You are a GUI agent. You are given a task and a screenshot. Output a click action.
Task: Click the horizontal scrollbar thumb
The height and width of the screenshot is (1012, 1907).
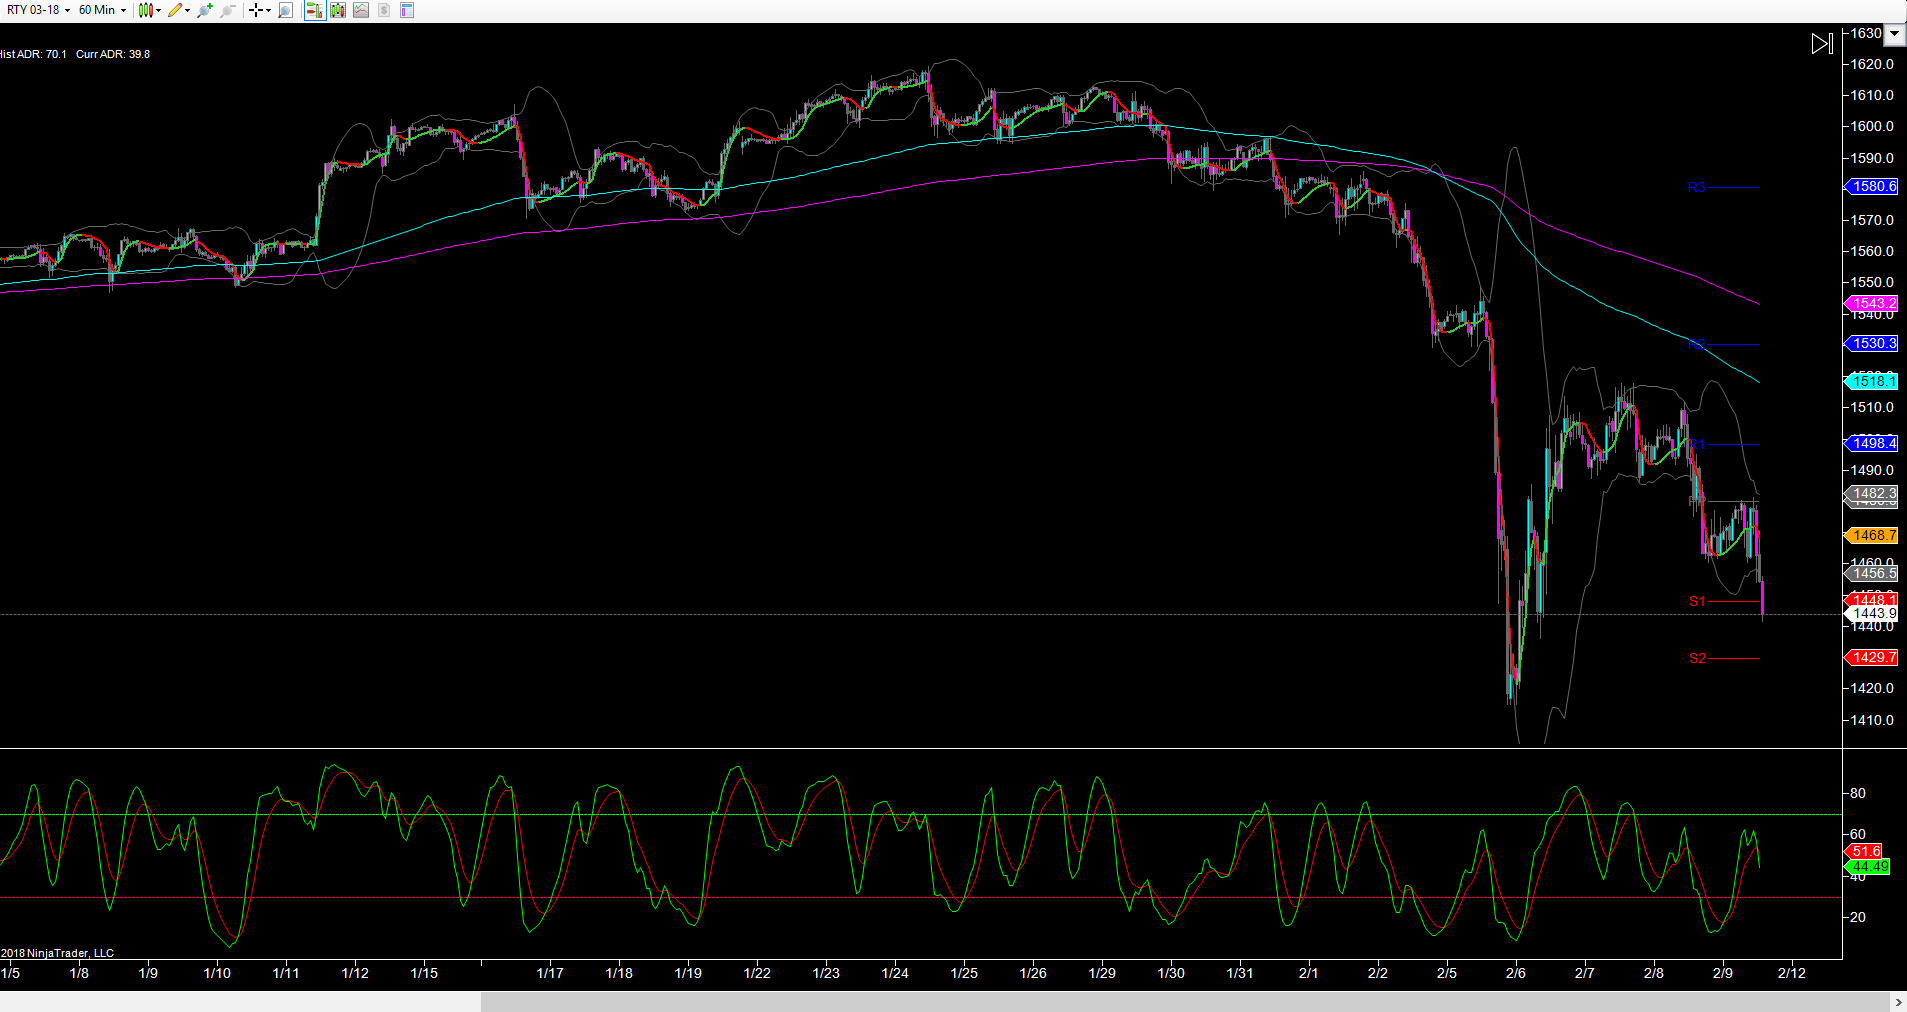click(1185, 1002)
